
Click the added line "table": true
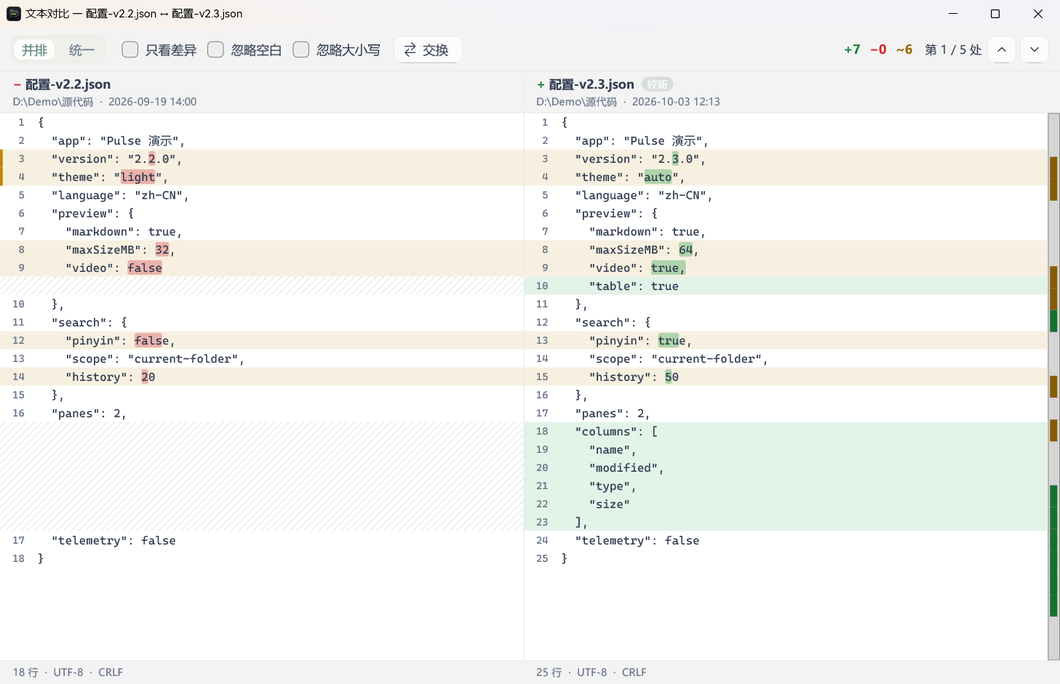(786, 286)
